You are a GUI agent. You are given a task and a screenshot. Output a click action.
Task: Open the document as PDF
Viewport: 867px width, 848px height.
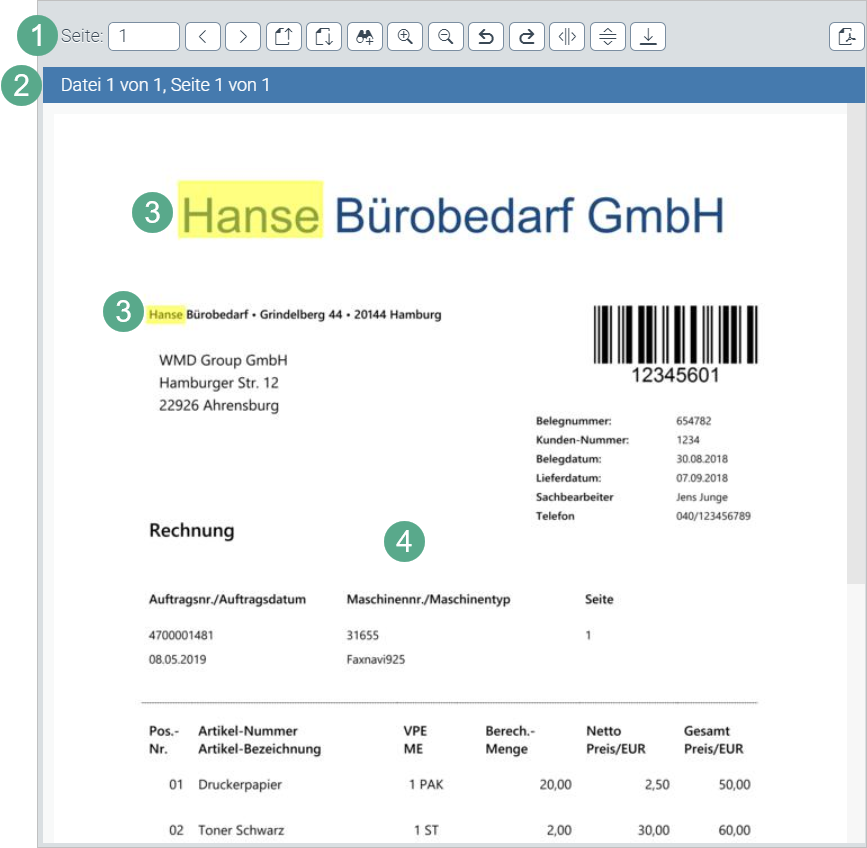[845, 36]
